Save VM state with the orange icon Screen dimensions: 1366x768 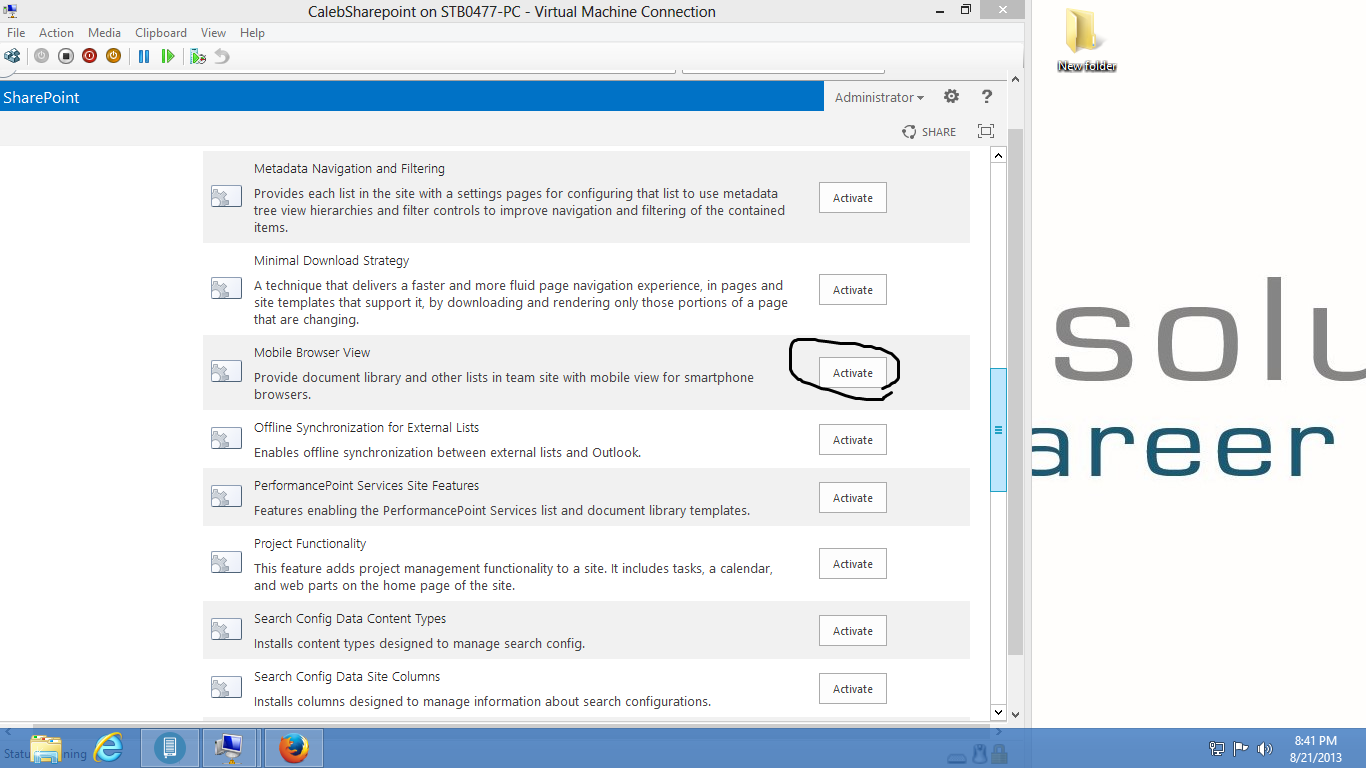pos(113,56)
